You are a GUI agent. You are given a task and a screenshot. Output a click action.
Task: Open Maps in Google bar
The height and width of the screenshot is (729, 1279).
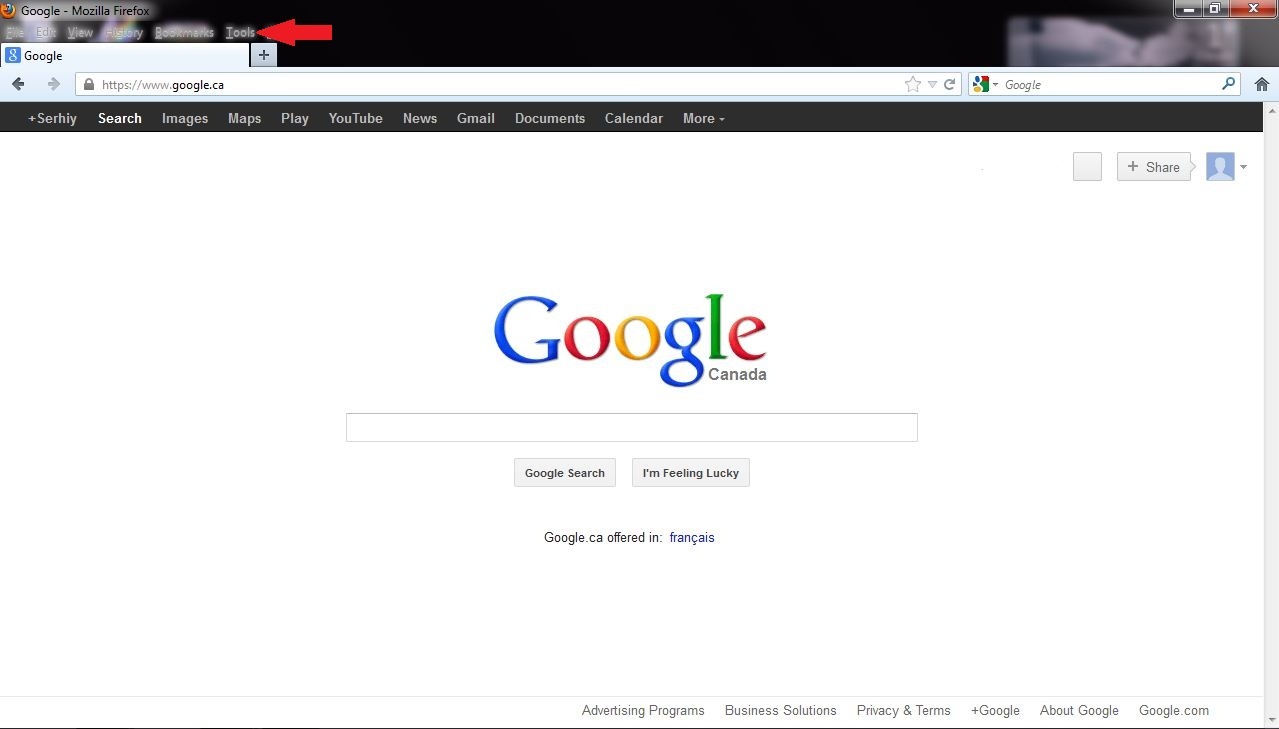tap(244, 118)
